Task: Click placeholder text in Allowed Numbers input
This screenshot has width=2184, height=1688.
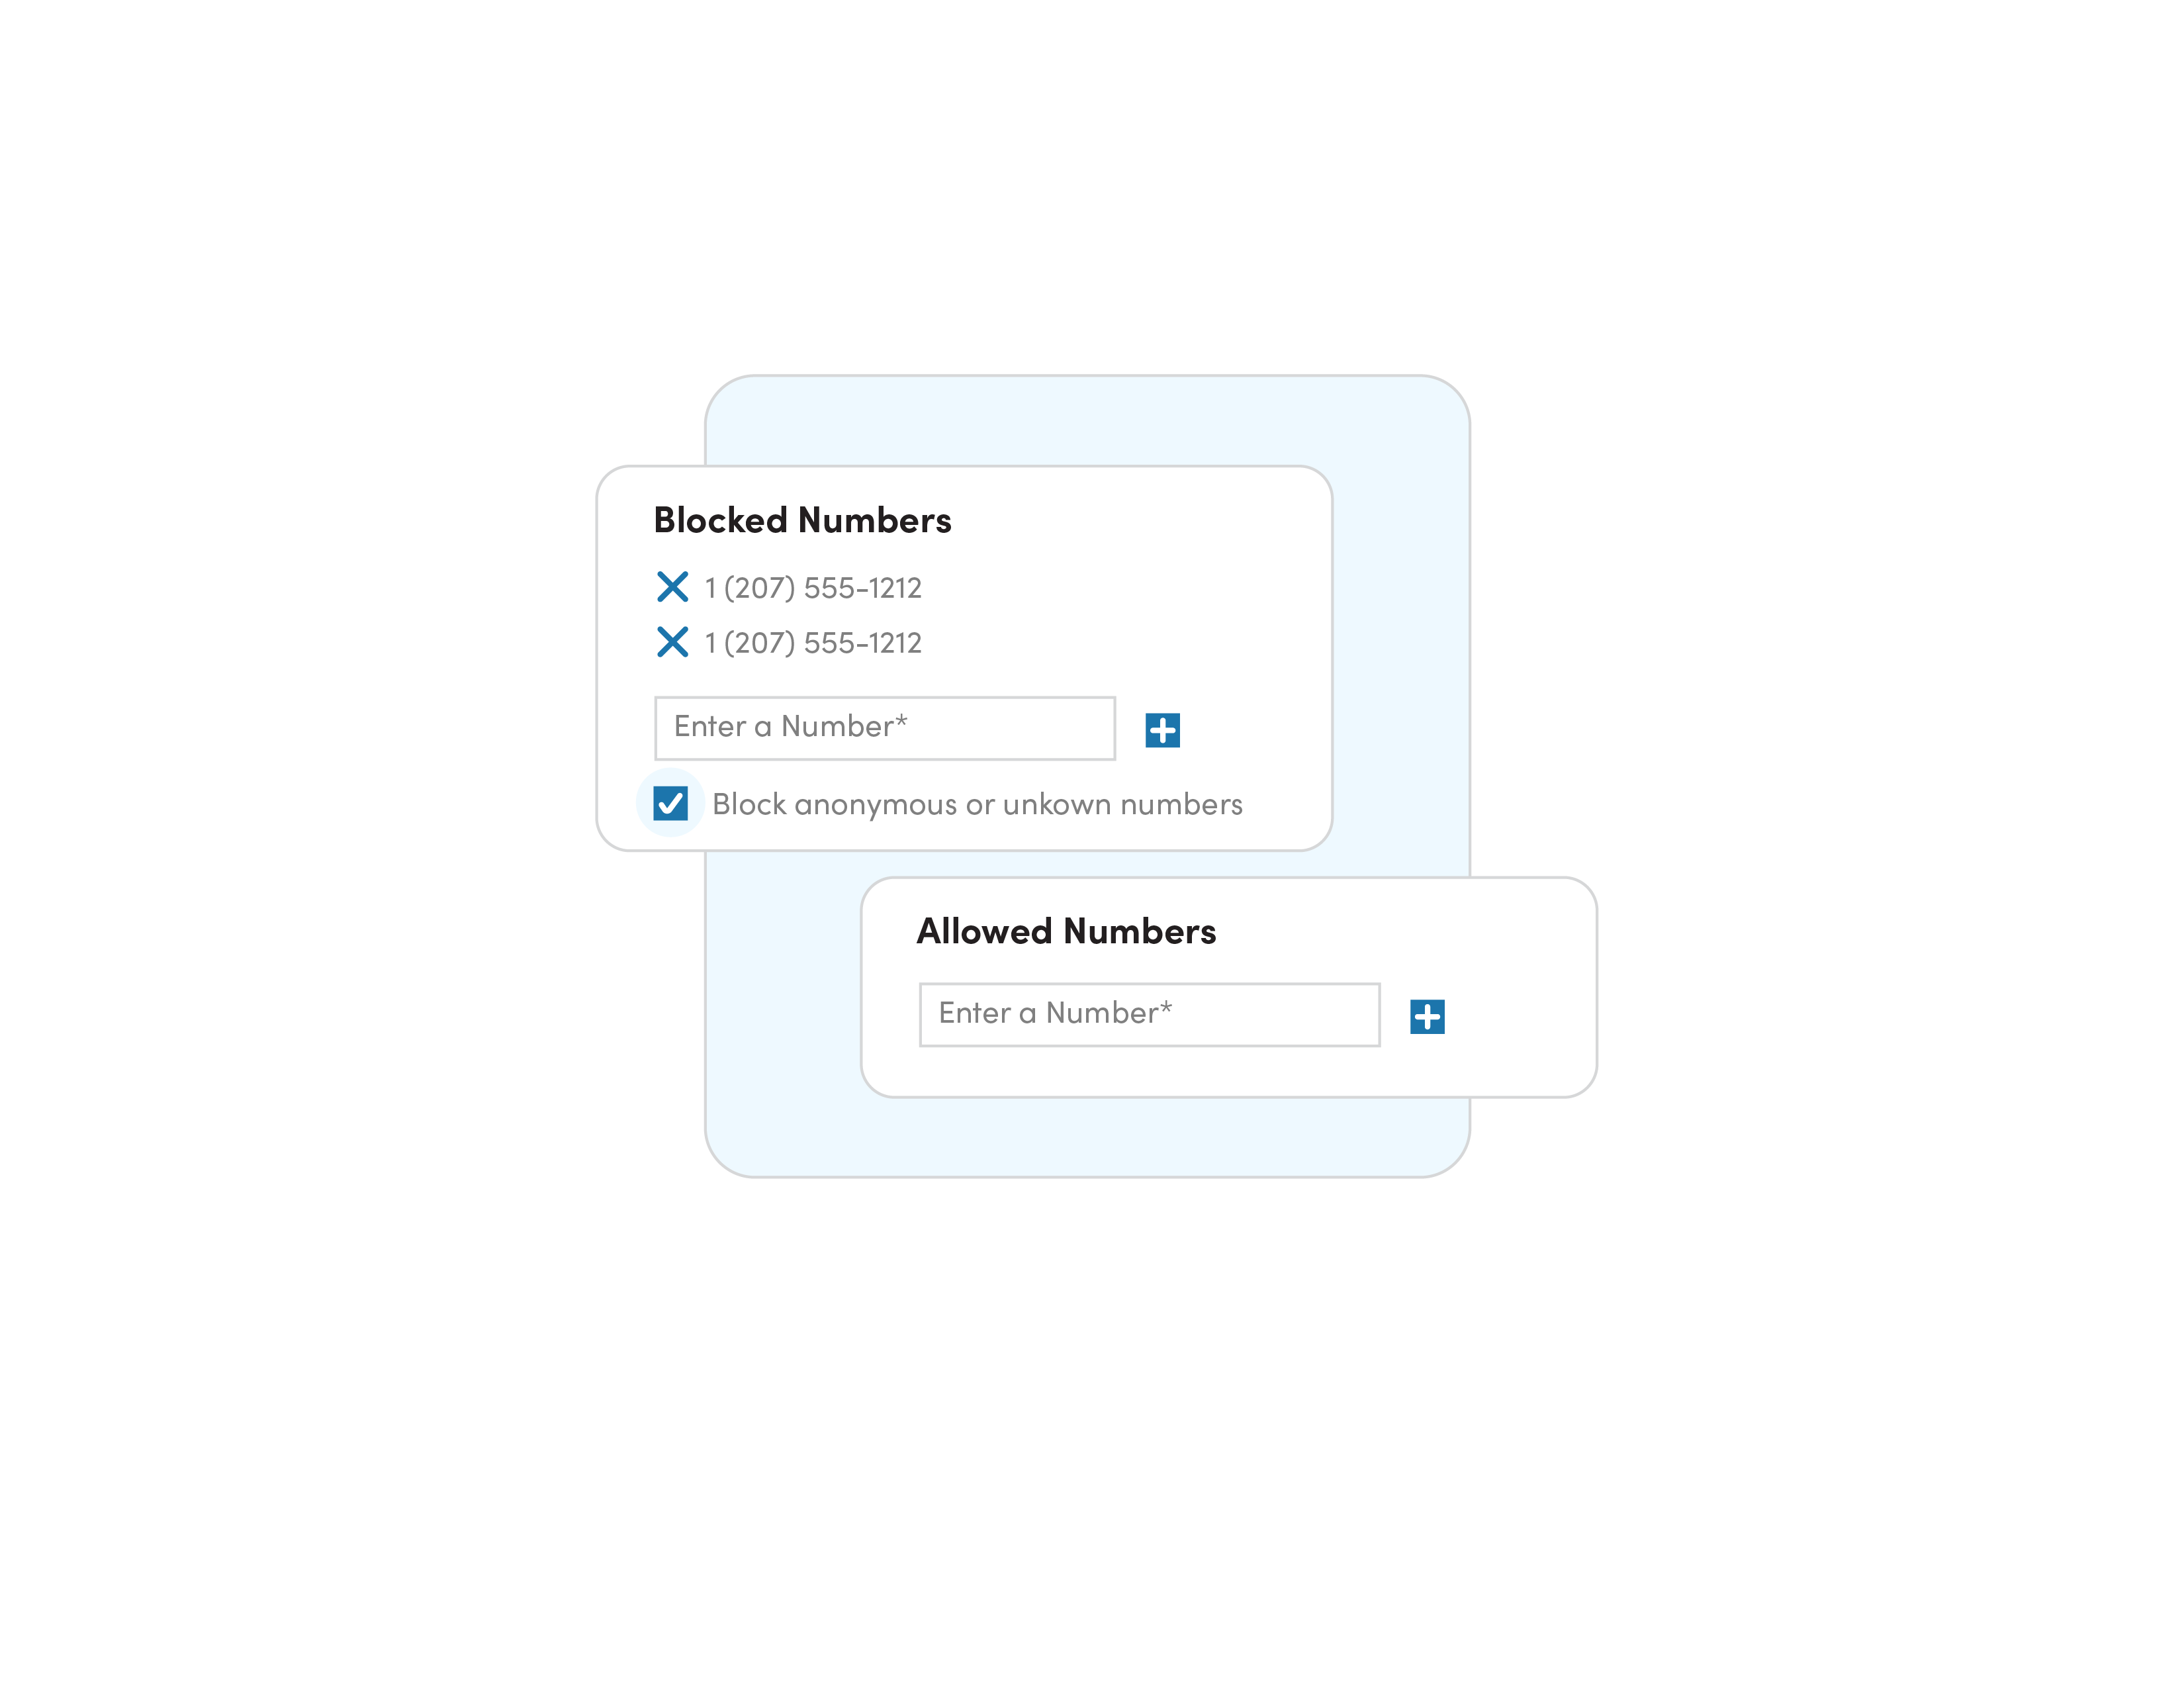Action: click(x=1055, y=1013)
